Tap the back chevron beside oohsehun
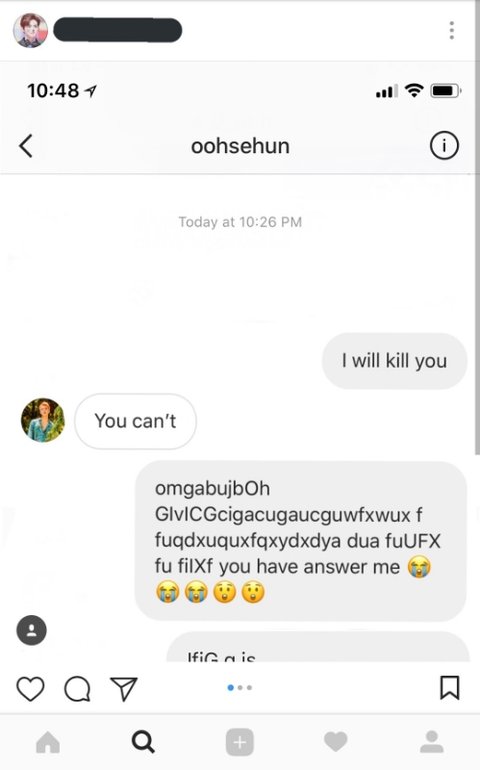 (26, 146)
